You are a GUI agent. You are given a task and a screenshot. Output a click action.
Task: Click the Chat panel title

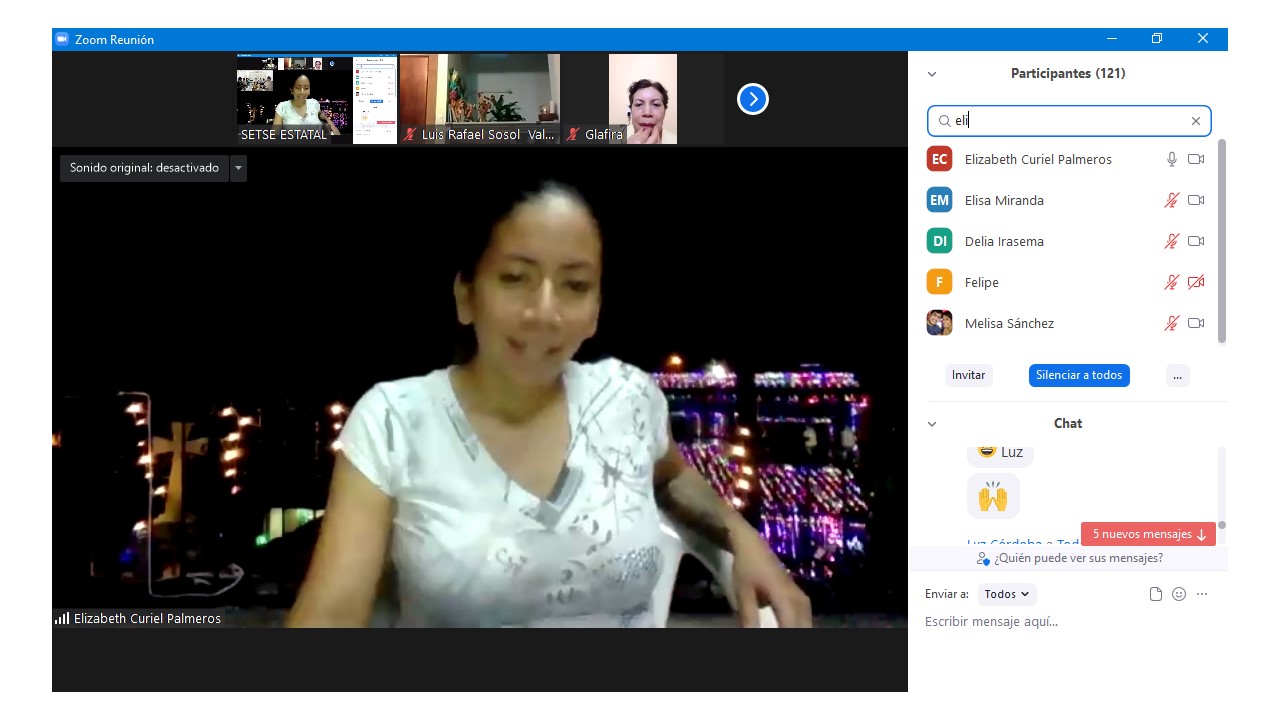(x=1068, y=423)
